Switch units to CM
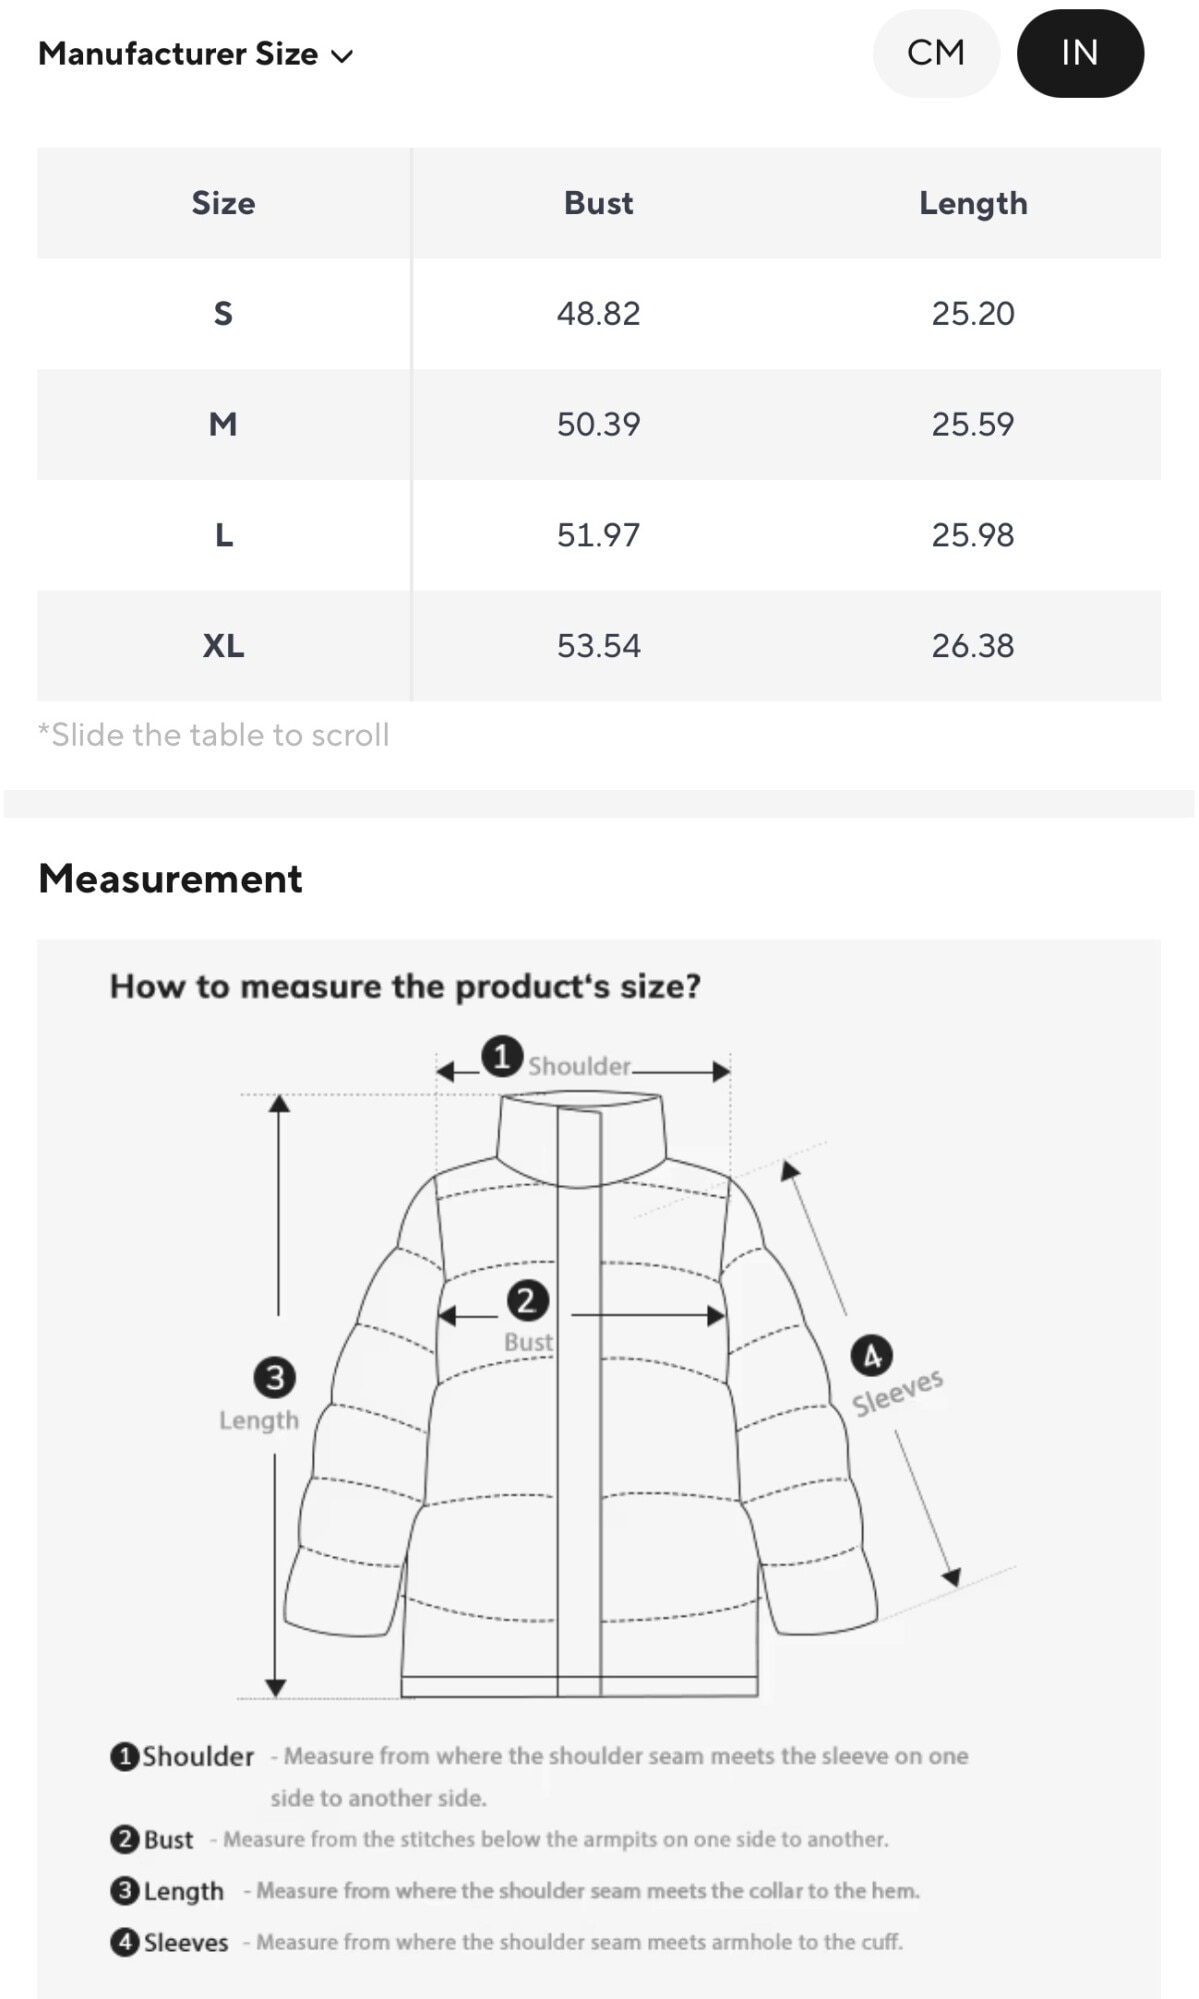1199x1999 pixels. (x=935, y=53)
